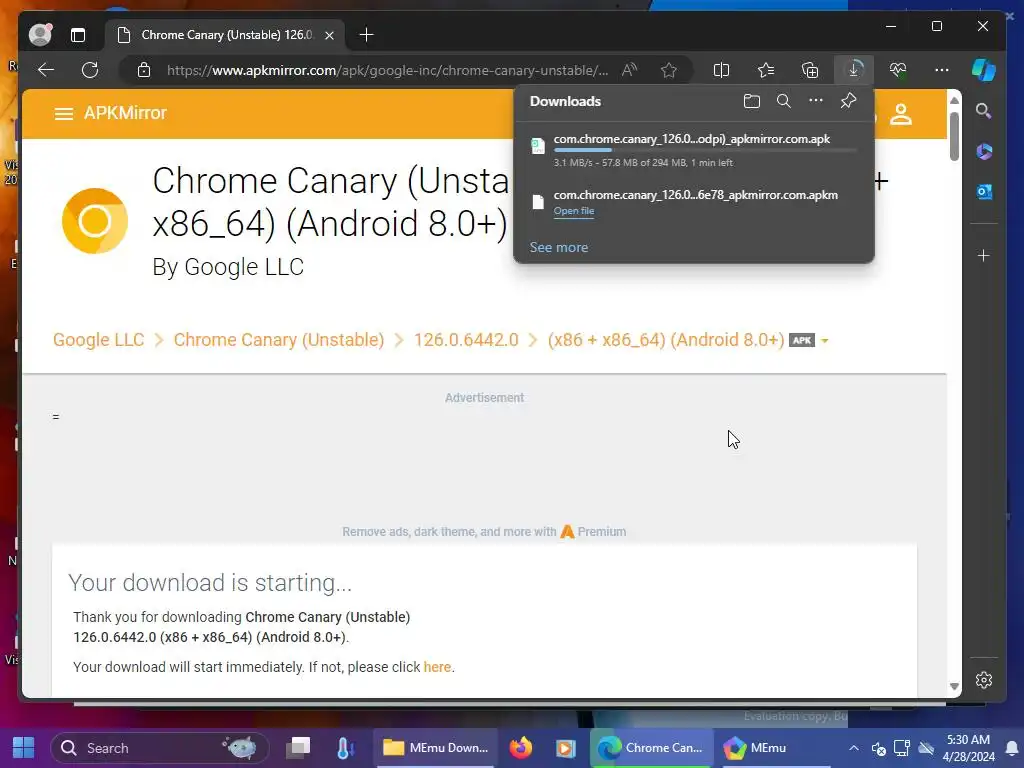This screenshot has width=1024, height=768.
Task: Open a new browser tab
Action: click(366, 35)
